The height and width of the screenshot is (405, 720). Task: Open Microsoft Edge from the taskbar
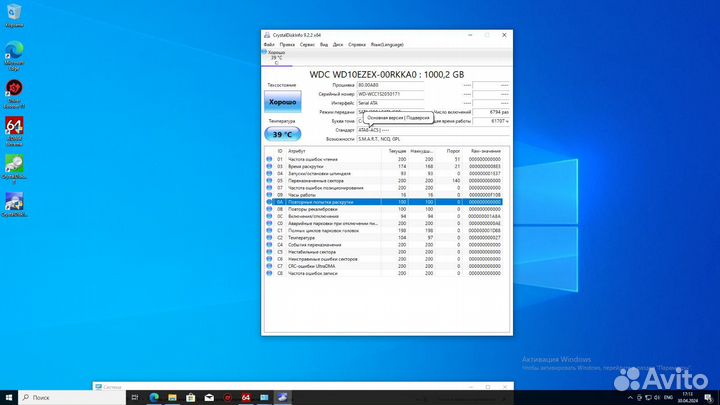click(154, 397)
